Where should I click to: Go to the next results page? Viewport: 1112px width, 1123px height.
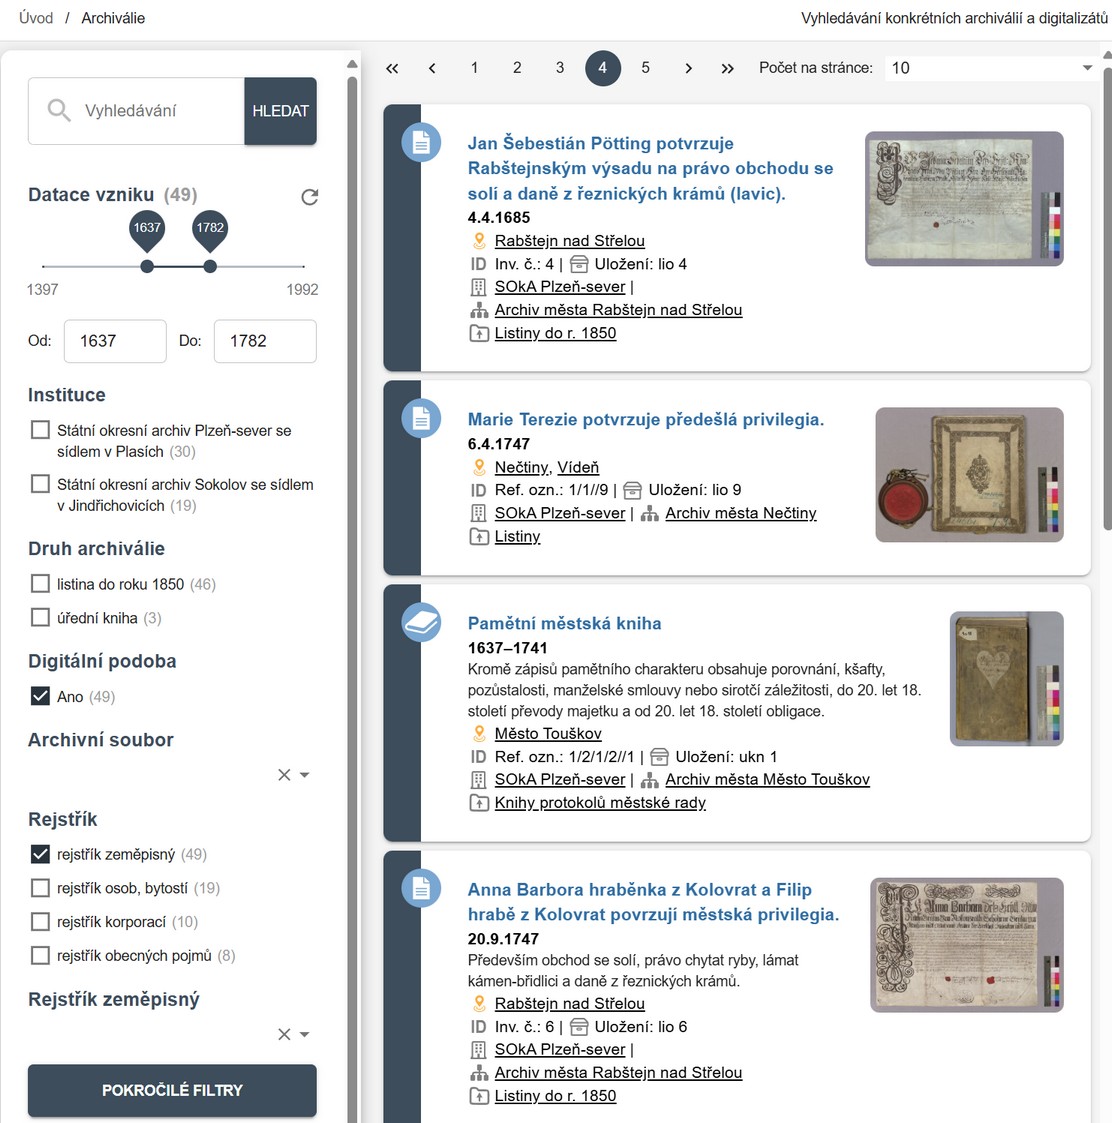click(688, 68)
